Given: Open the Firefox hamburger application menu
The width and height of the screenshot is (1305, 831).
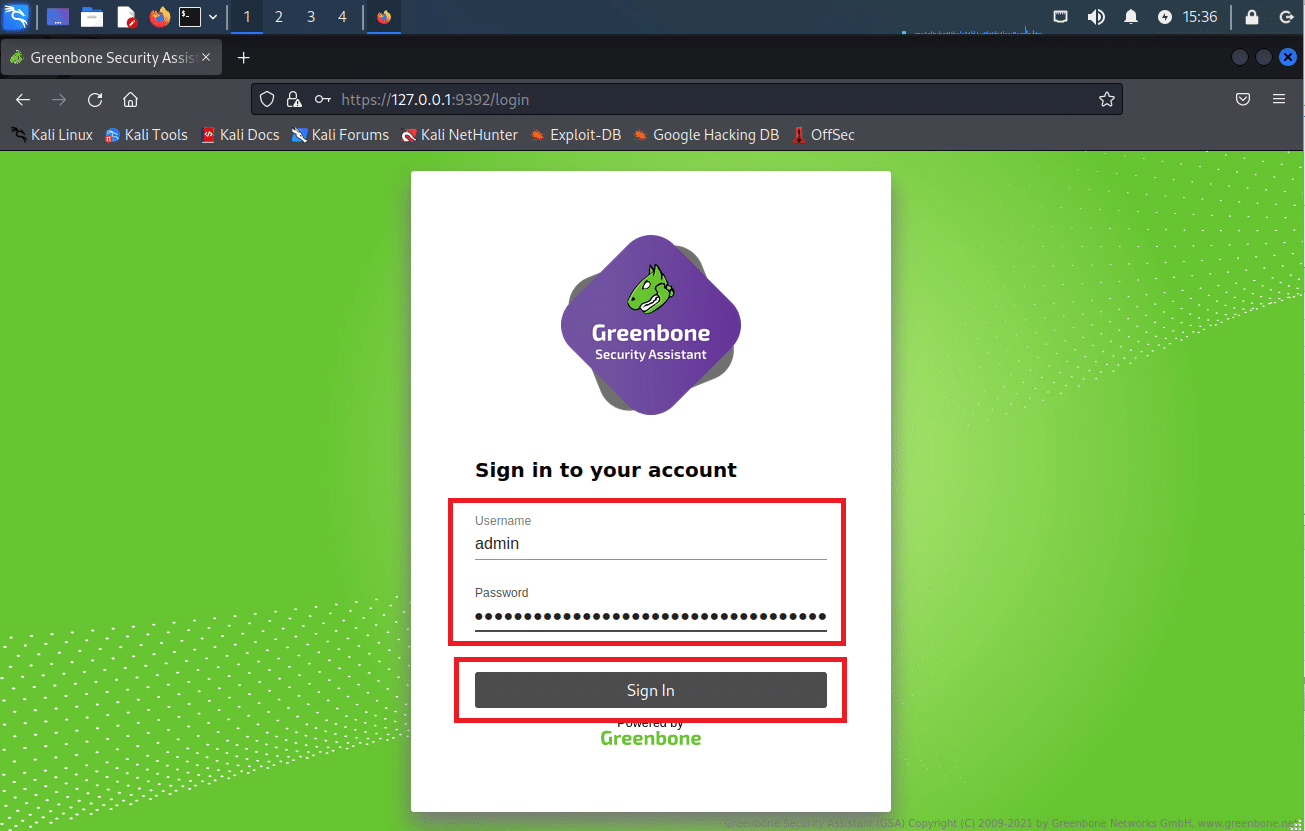Looking at the screenshot, I should [1279, 99].
